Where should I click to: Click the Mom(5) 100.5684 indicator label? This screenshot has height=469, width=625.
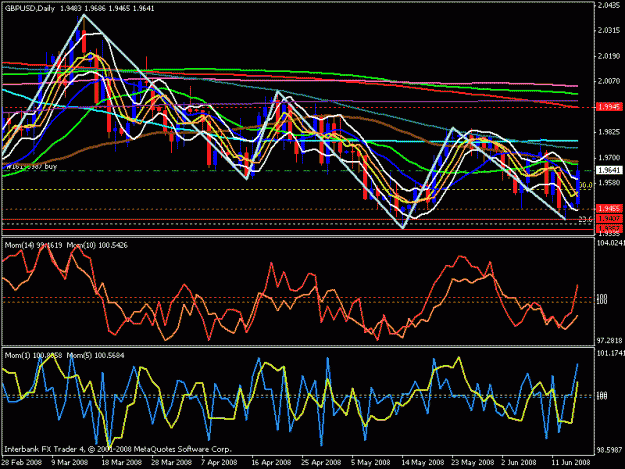coord(96,355)
